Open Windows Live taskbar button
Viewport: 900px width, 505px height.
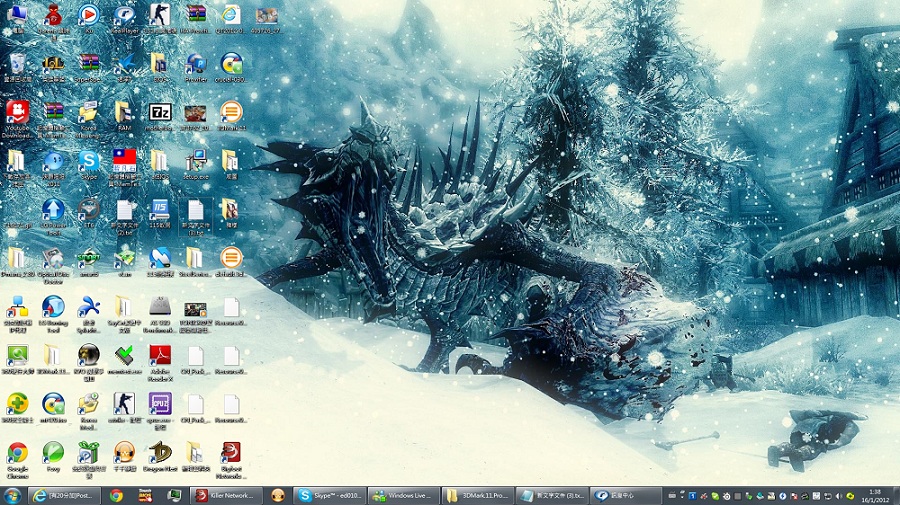click(404, 495)
